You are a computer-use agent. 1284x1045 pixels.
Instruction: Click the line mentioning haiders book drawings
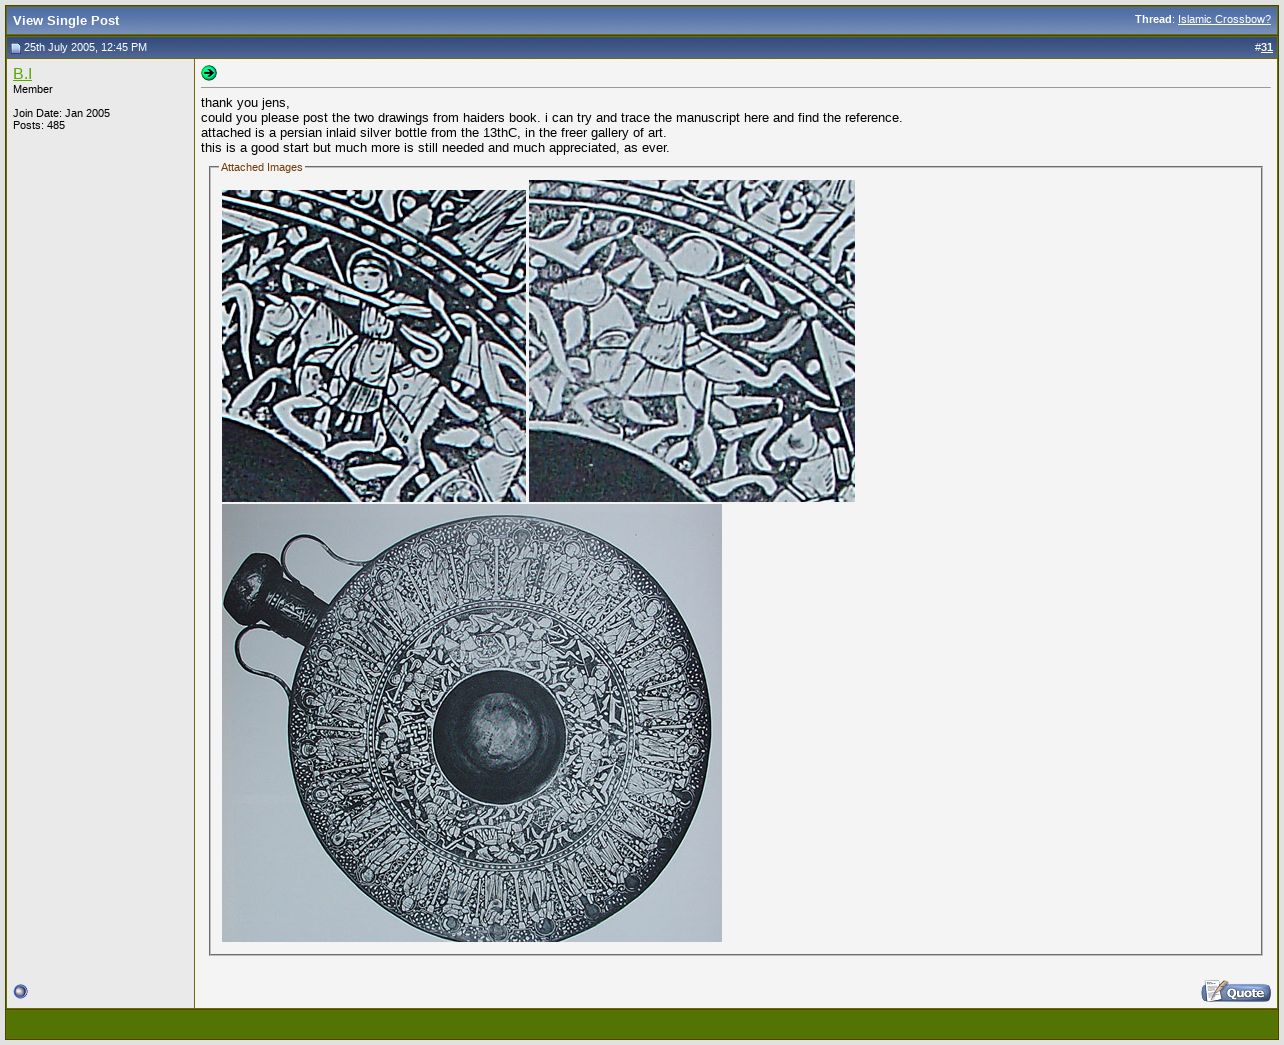click(551, 118)
